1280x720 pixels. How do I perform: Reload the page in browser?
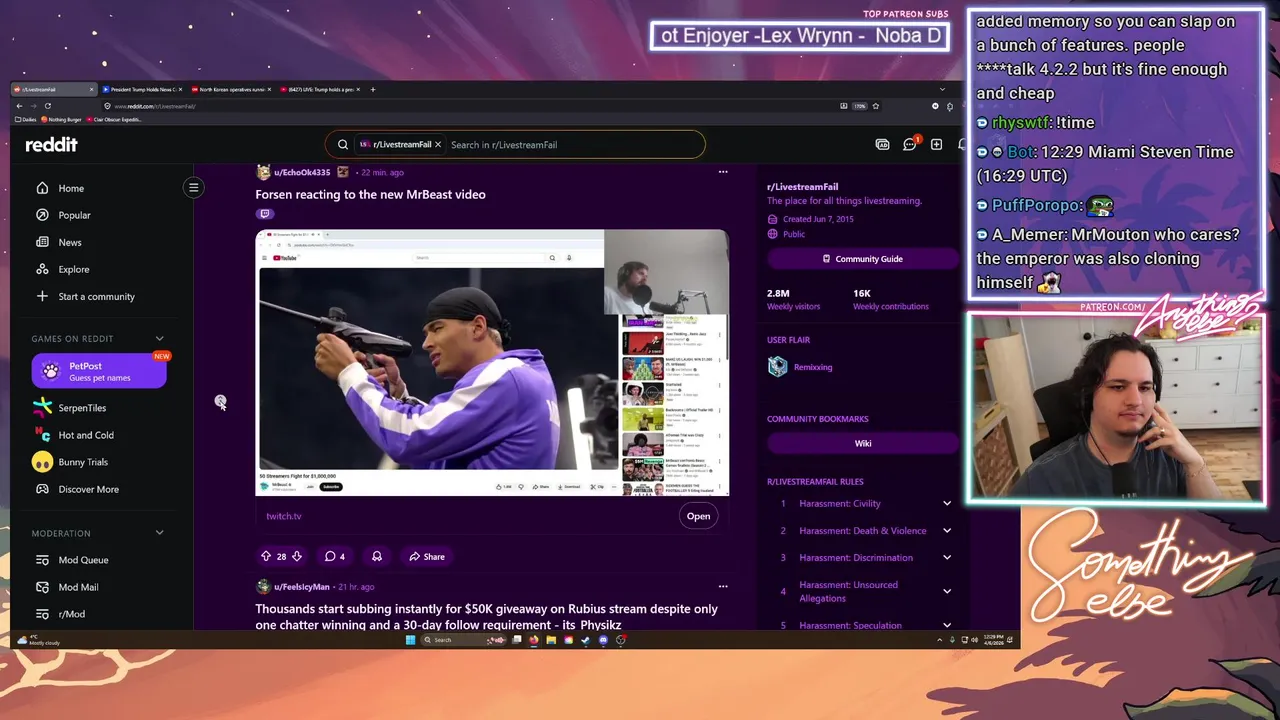pos(47,106)
